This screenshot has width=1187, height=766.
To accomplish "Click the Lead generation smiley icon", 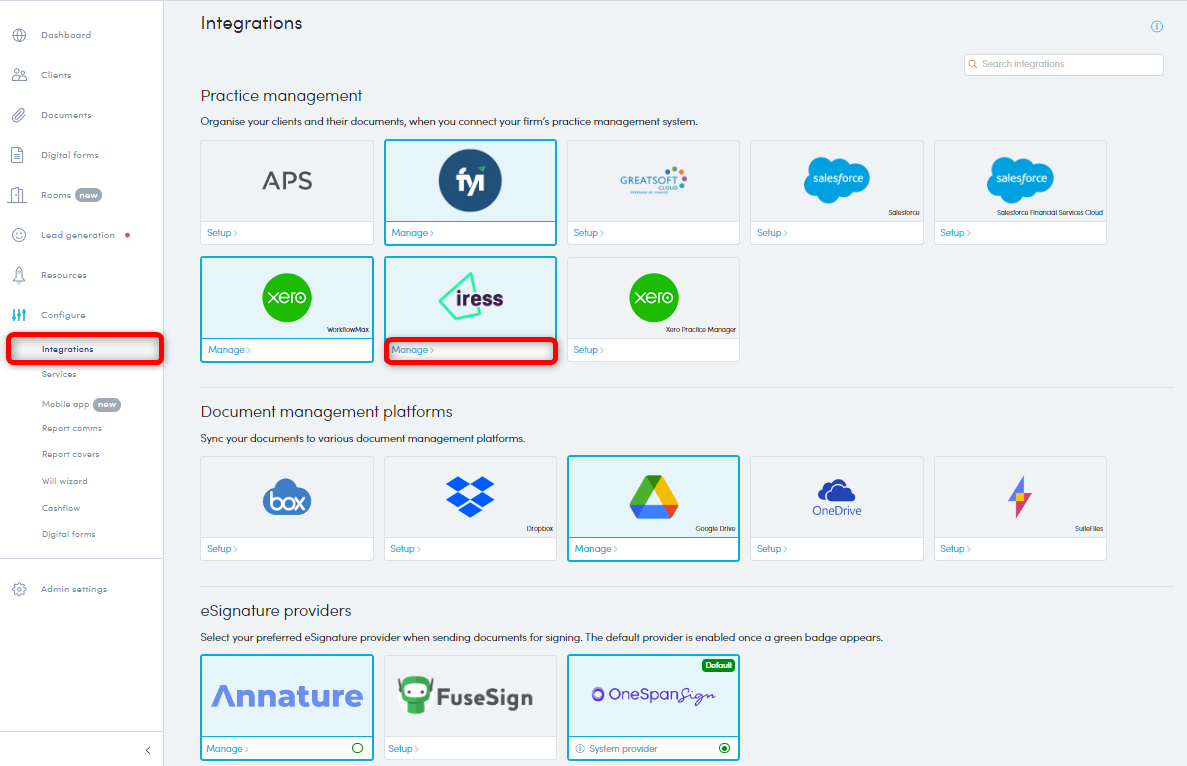I will (20, 235).
